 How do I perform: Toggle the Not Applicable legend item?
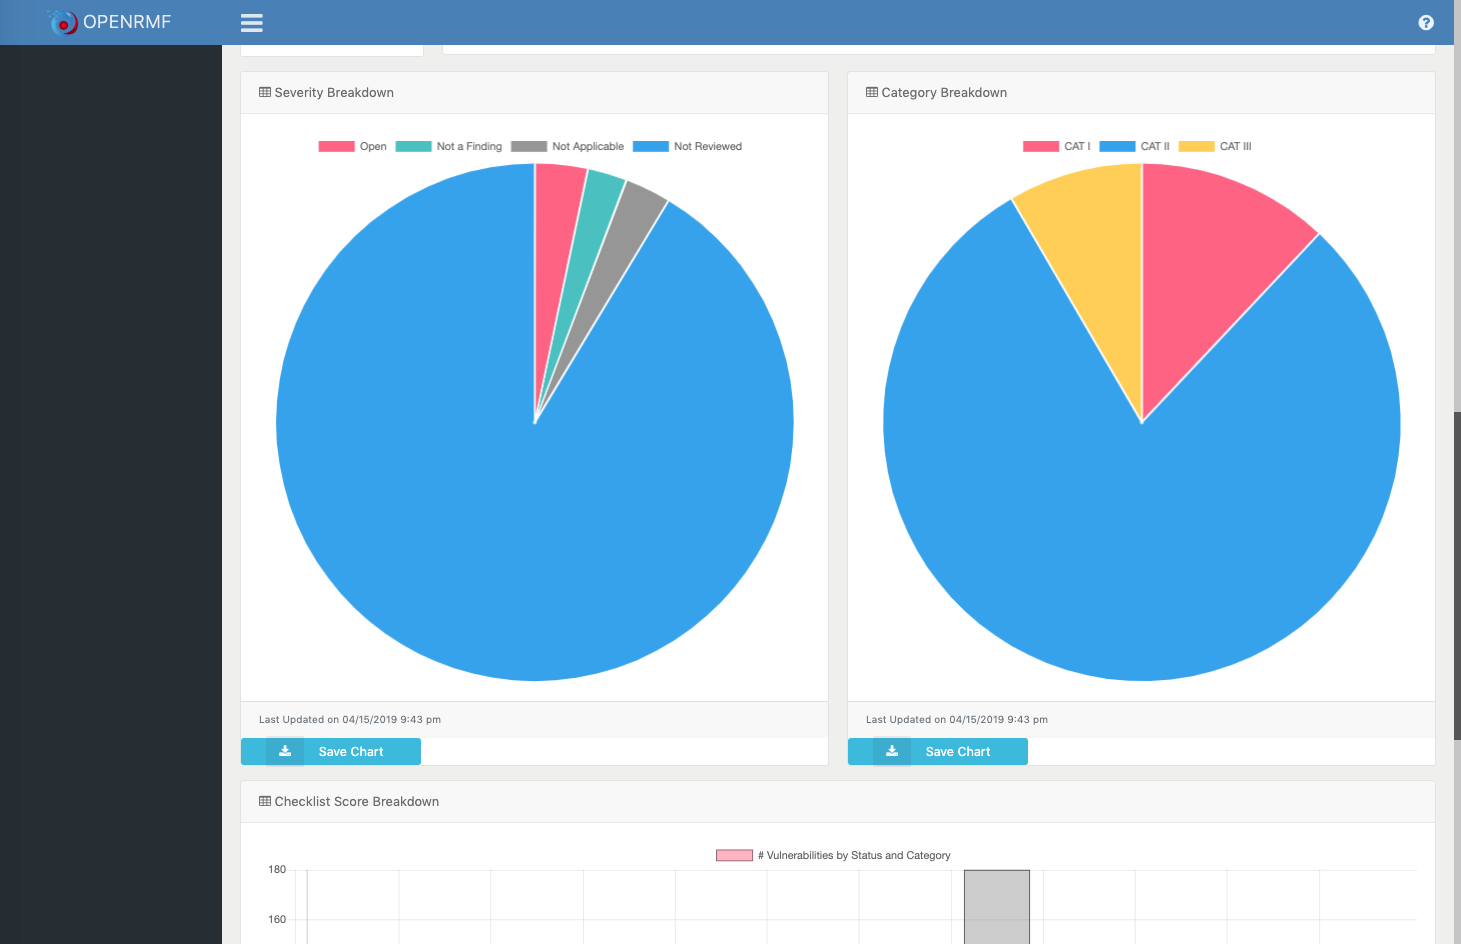point(567,146)
